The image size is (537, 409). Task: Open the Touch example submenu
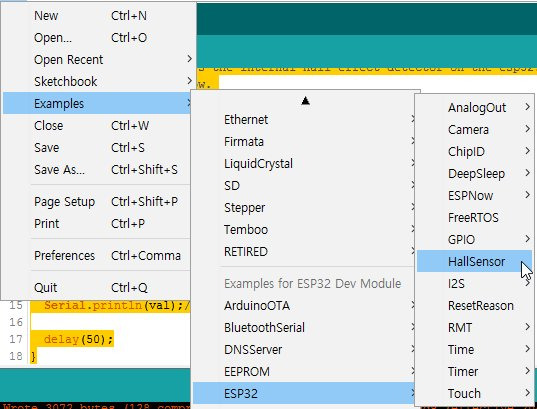point(474,393)
